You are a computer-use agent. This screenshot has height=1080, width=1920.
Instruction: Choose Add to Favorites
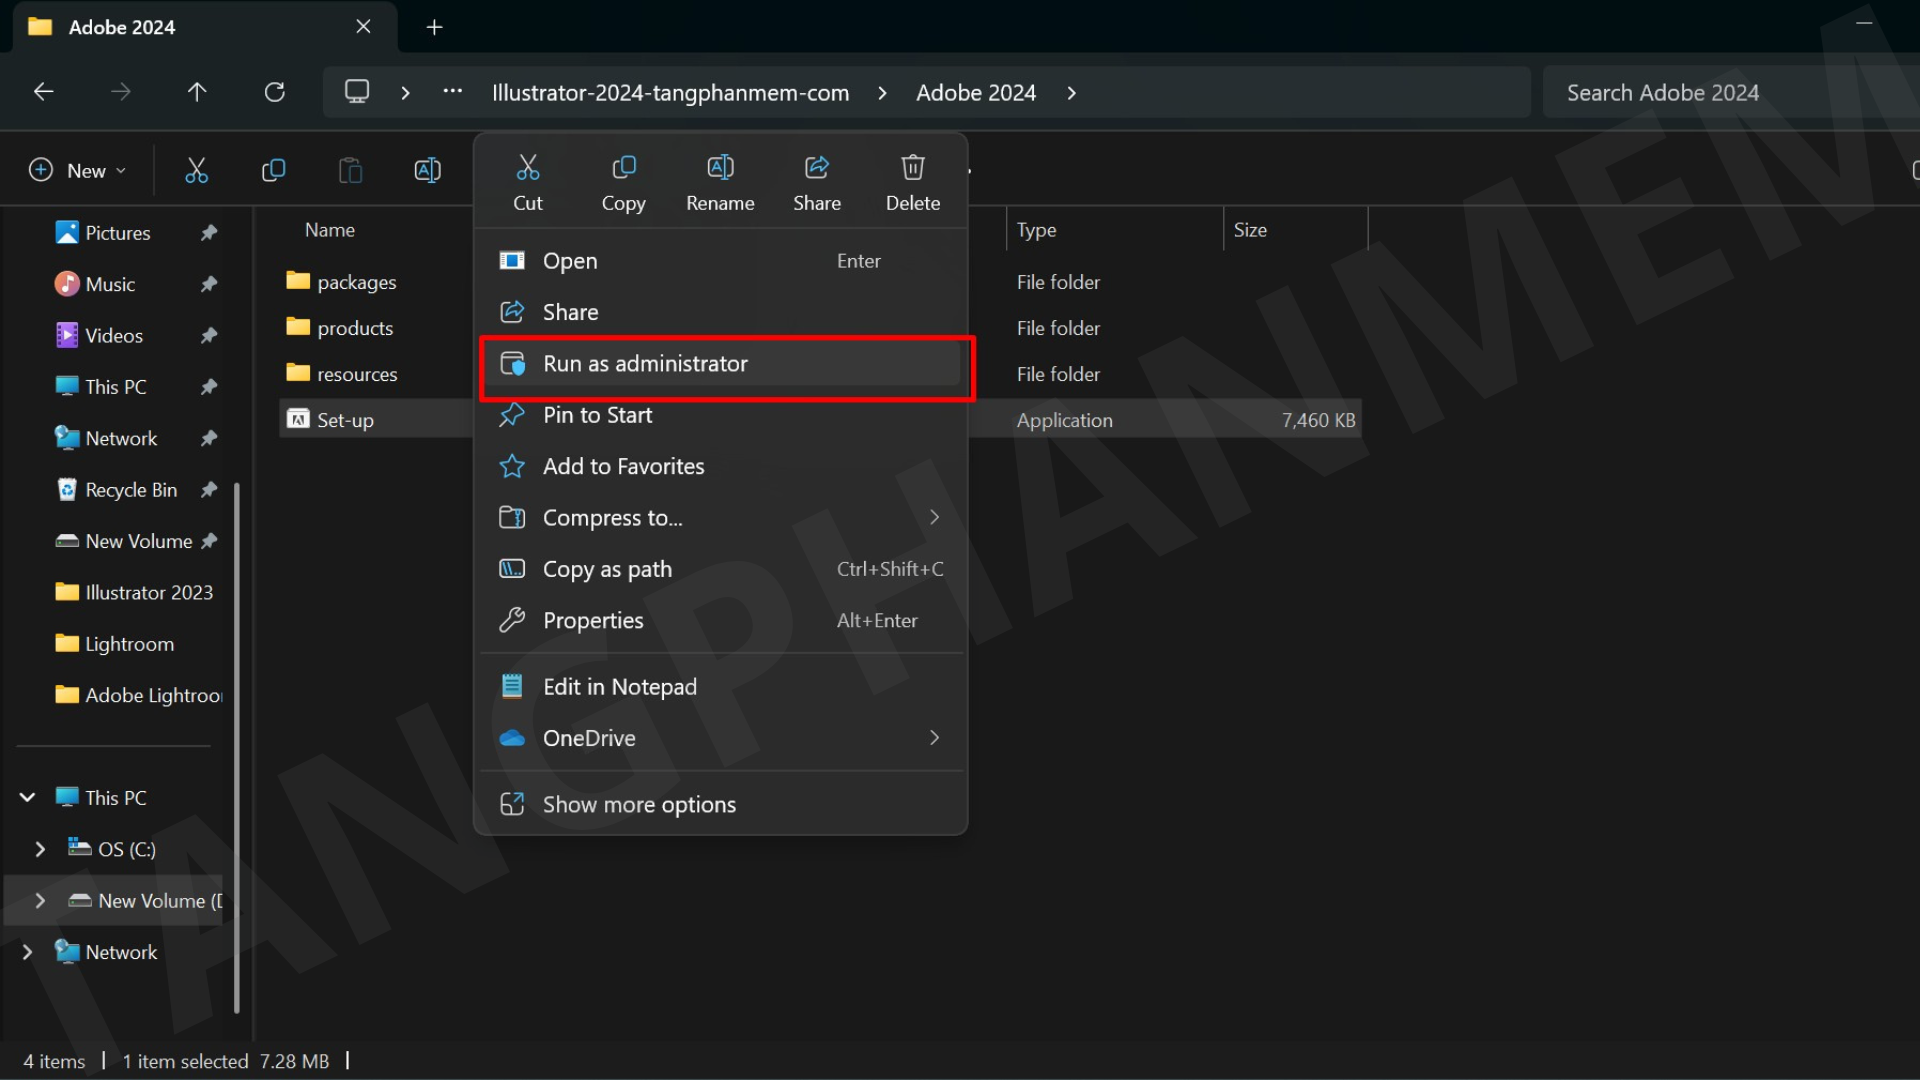pyautogui.click(x=720, y=466)
